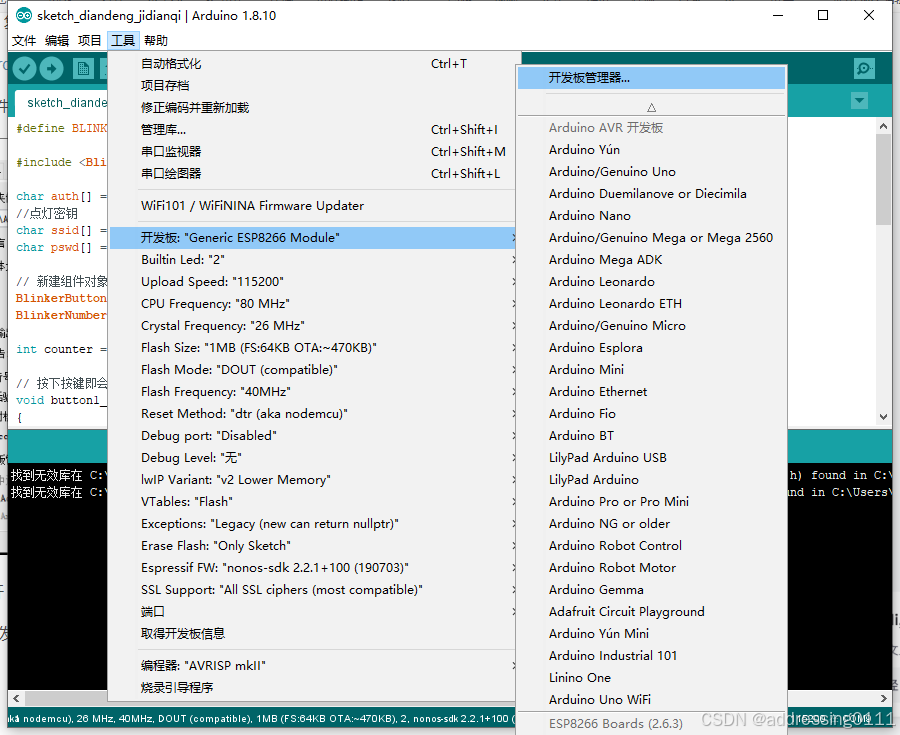This screenshot has height=735, width=900.
Task: Expand Builtin Led "2" submenu
Action: click(x=312, y=259)
